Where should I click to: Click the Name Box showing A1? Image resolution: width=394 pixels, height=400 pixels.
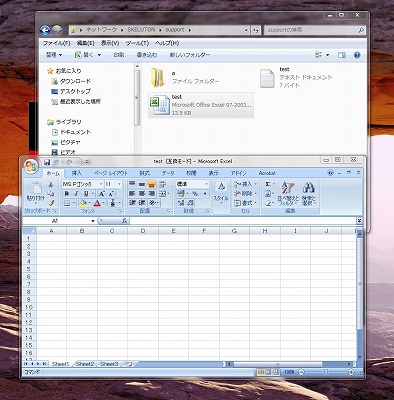pos(59,221)
